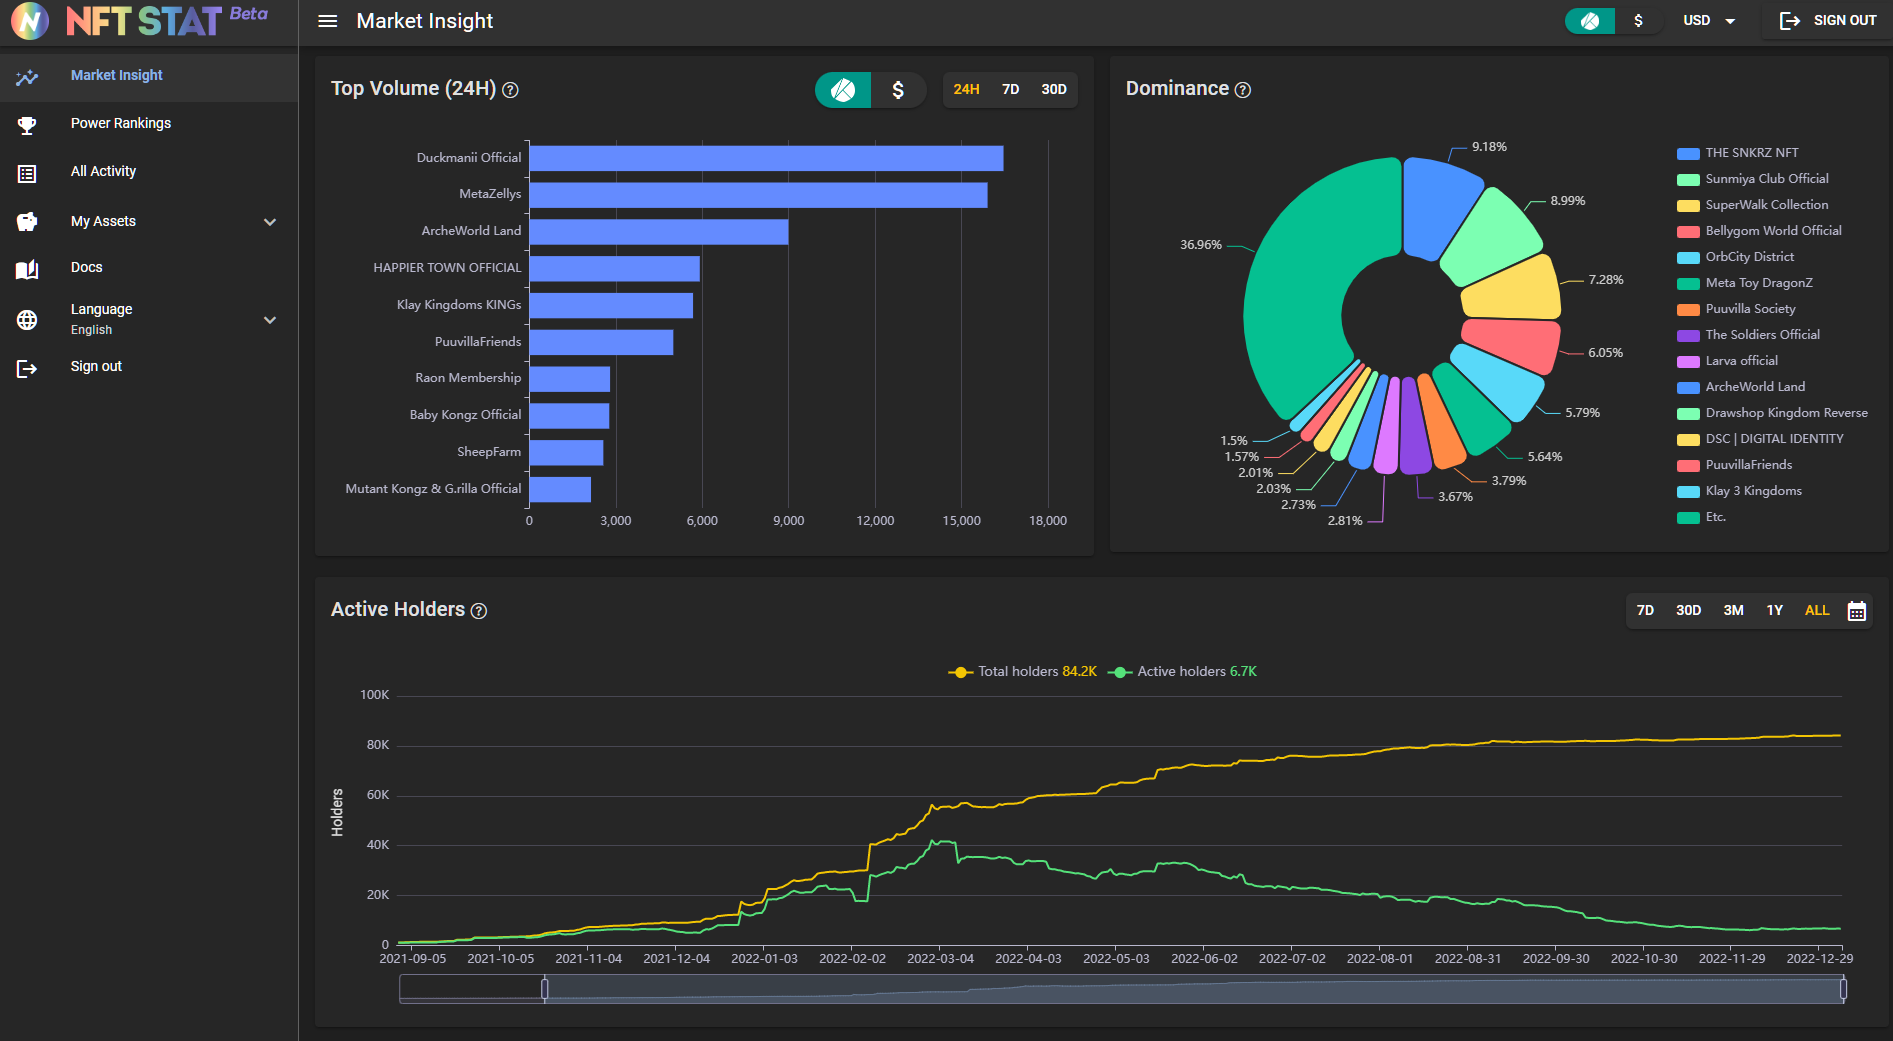This screenshot has width=1893, height=1041.
Task: Switch Top Volume chart to dollar currency
Action: pos(897,90)
